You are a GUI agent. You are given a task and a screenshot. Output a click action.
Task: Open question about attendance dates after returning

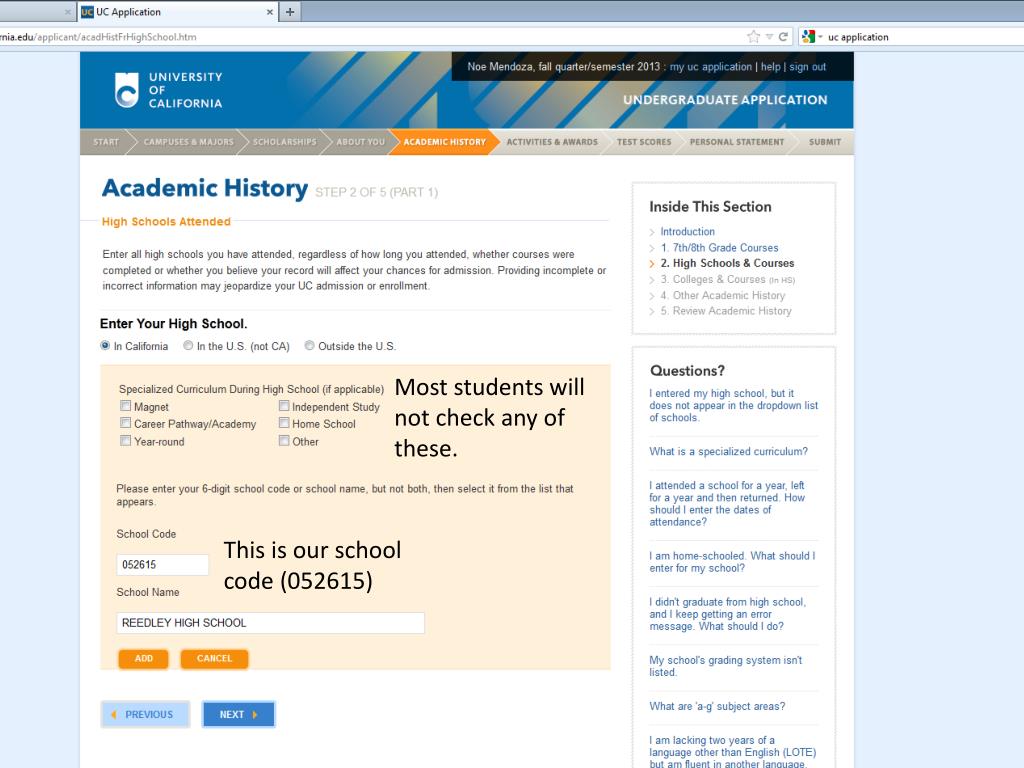point(727,504)
